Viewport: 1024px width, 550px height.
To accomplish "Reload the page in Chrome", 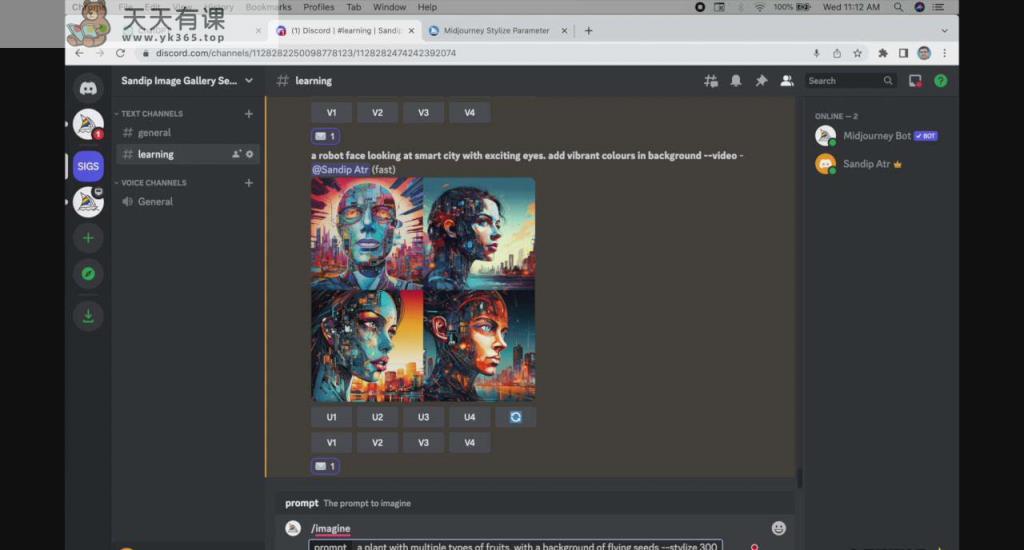I will click(120, 53).
